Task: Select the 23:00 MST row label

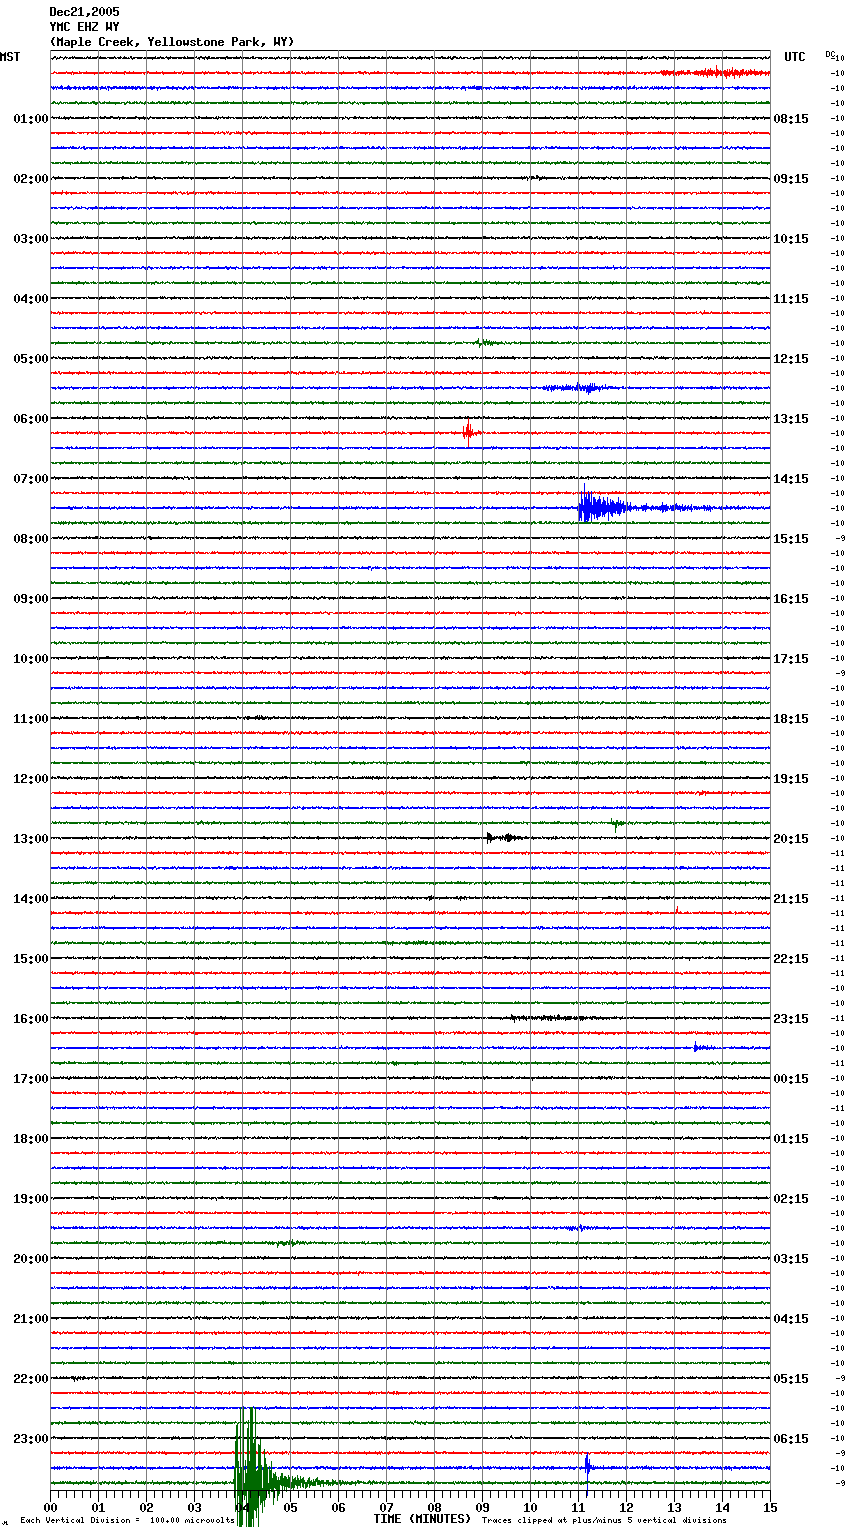Action: tap(31, 1439)
